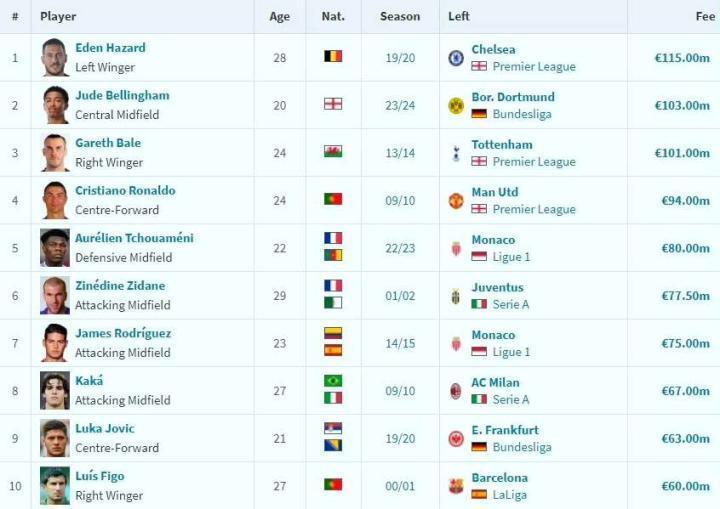This screenshot has width=720, height=509.
Task: Open Jude Bellingham's player profile link
Action: tap(122, 96)
